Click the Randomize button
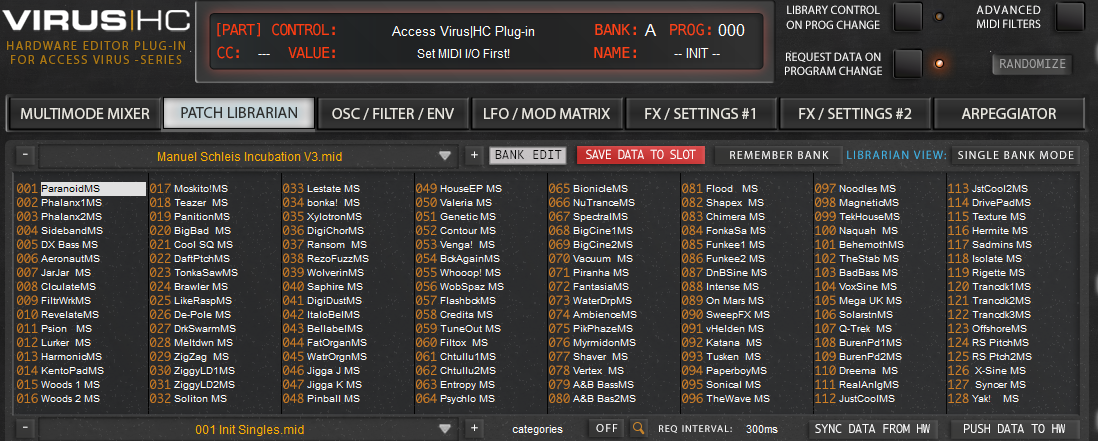 click(x=1032, y=64)
